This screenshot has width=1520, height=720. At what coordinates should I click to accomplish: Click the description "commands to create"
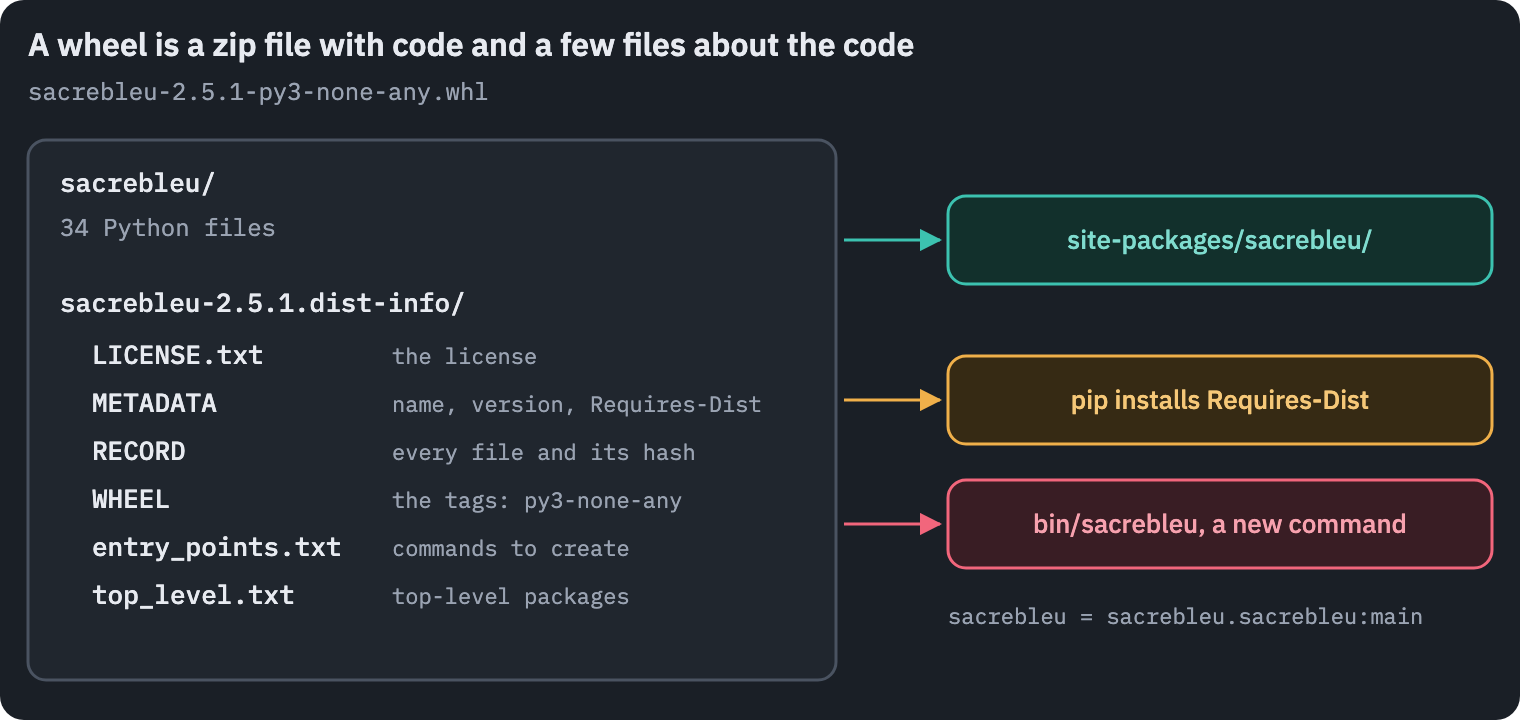511,549
